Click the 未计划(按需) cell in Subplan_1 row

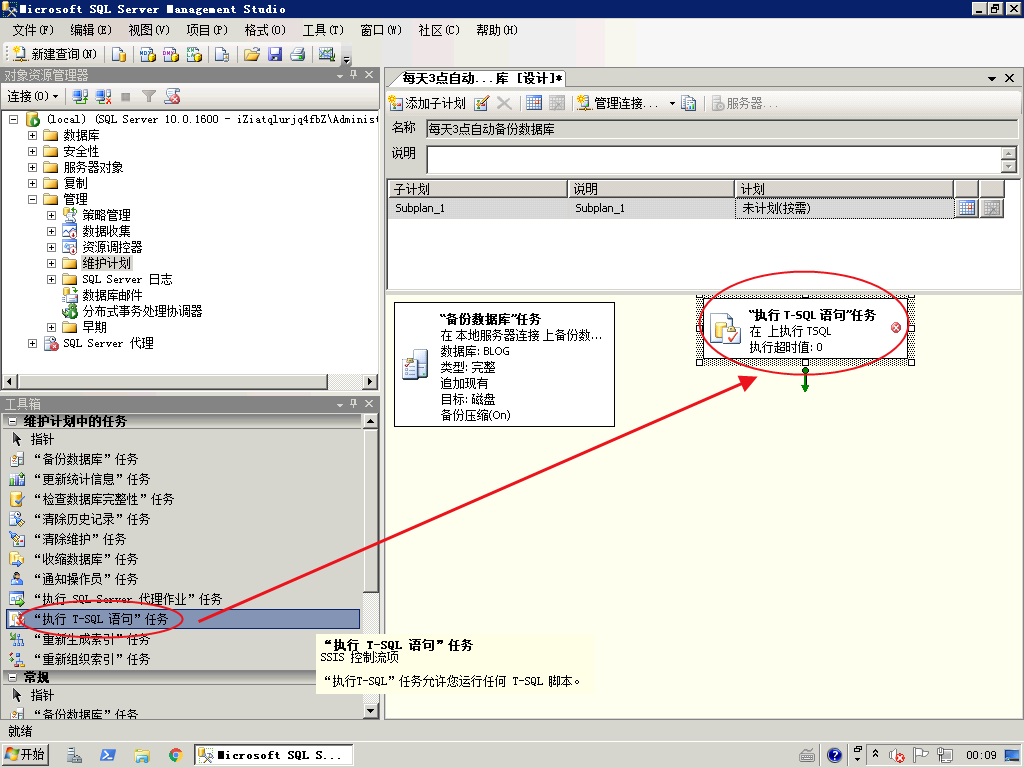[x=844, y=208]
